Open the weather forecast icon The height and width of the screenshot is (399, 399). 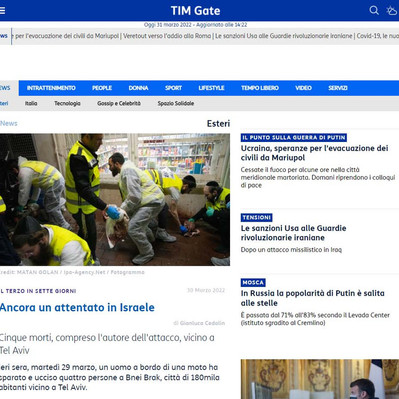coord(393,11)
